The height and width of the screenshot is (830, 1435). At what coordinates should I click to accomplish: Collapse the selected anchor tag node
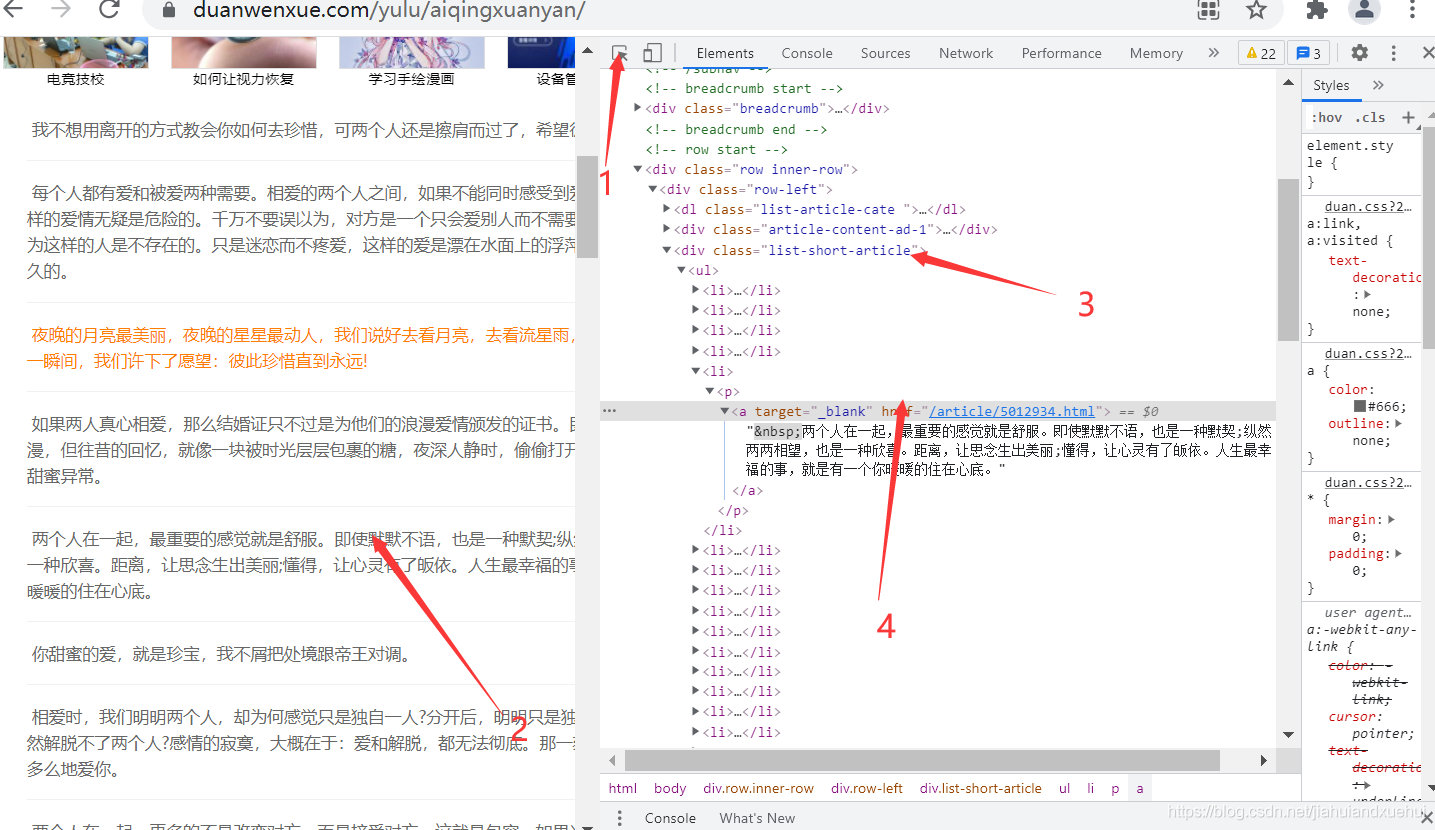725,411
